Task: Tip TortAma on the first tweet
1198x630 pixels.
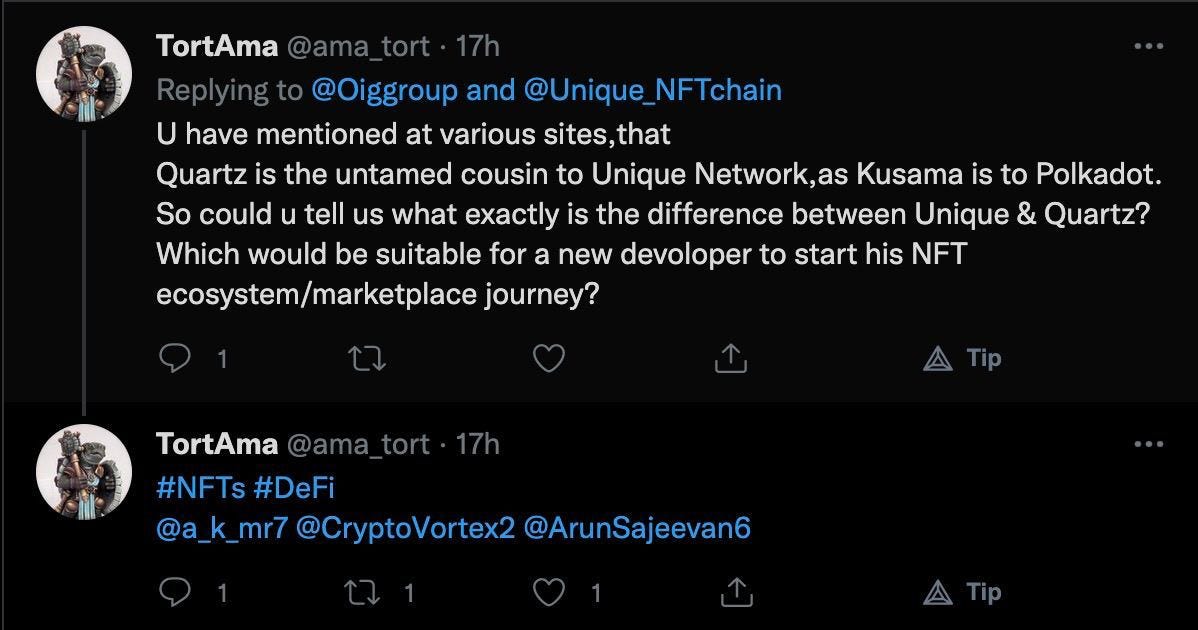Action: 962,357
